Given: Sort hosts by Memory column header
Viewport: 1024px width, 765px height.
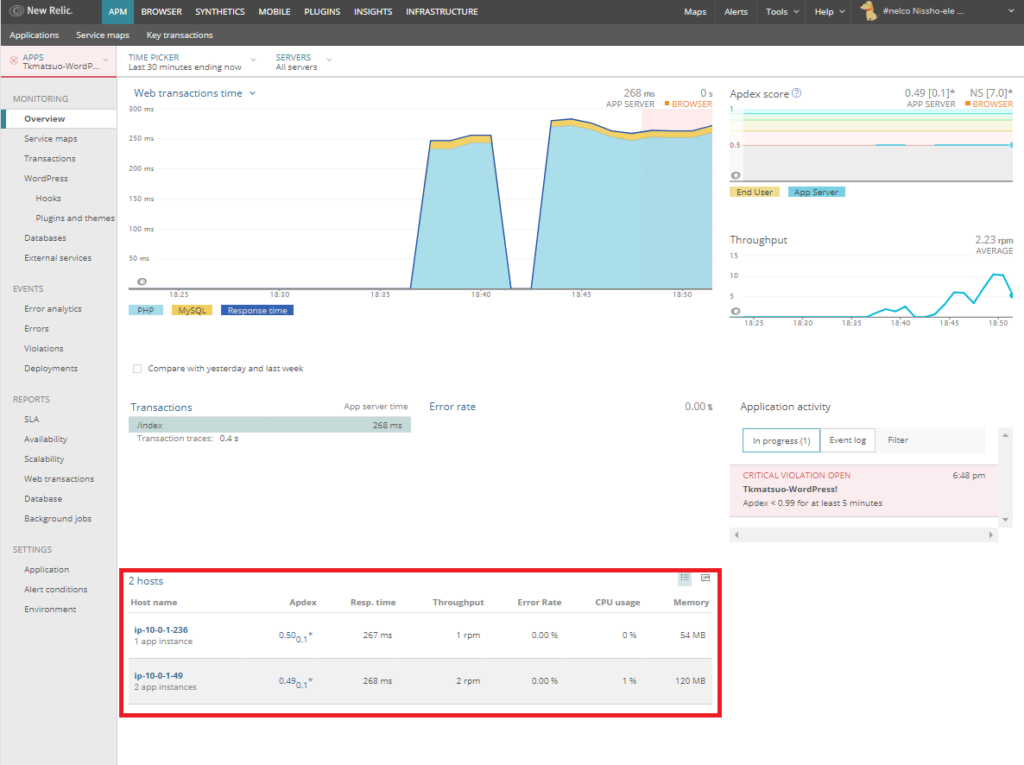Looking at the screenshot, I should (x=691, y=602).
